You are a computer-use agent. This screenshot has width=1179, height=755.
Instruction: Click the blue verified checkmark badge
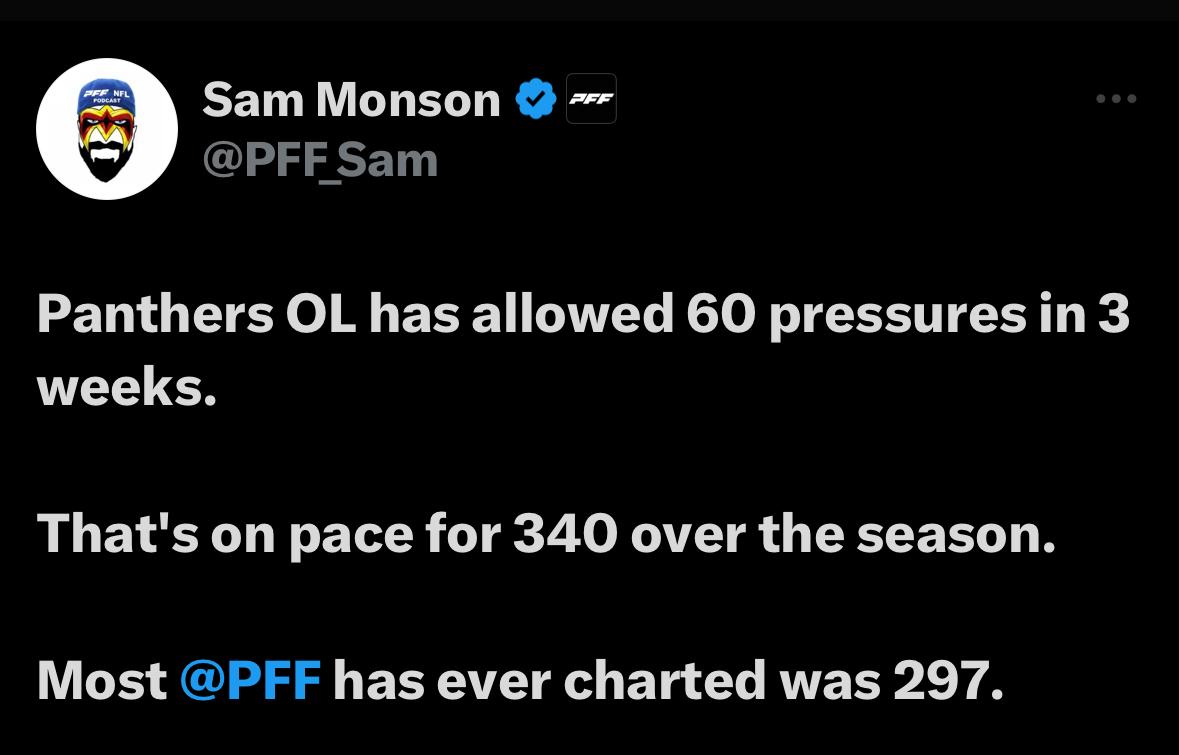[535, 99]
